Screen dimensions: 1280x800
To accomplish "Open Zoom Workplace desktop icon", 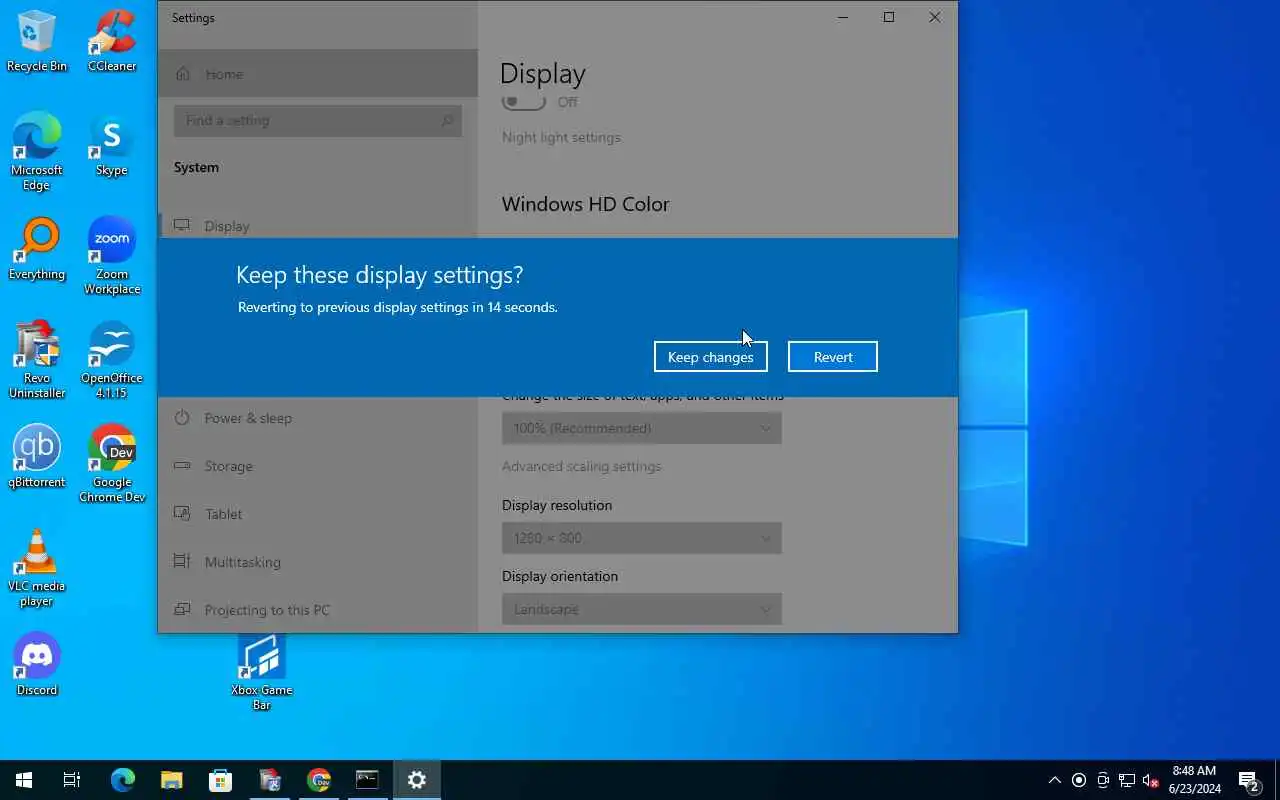I will (112, 256).
